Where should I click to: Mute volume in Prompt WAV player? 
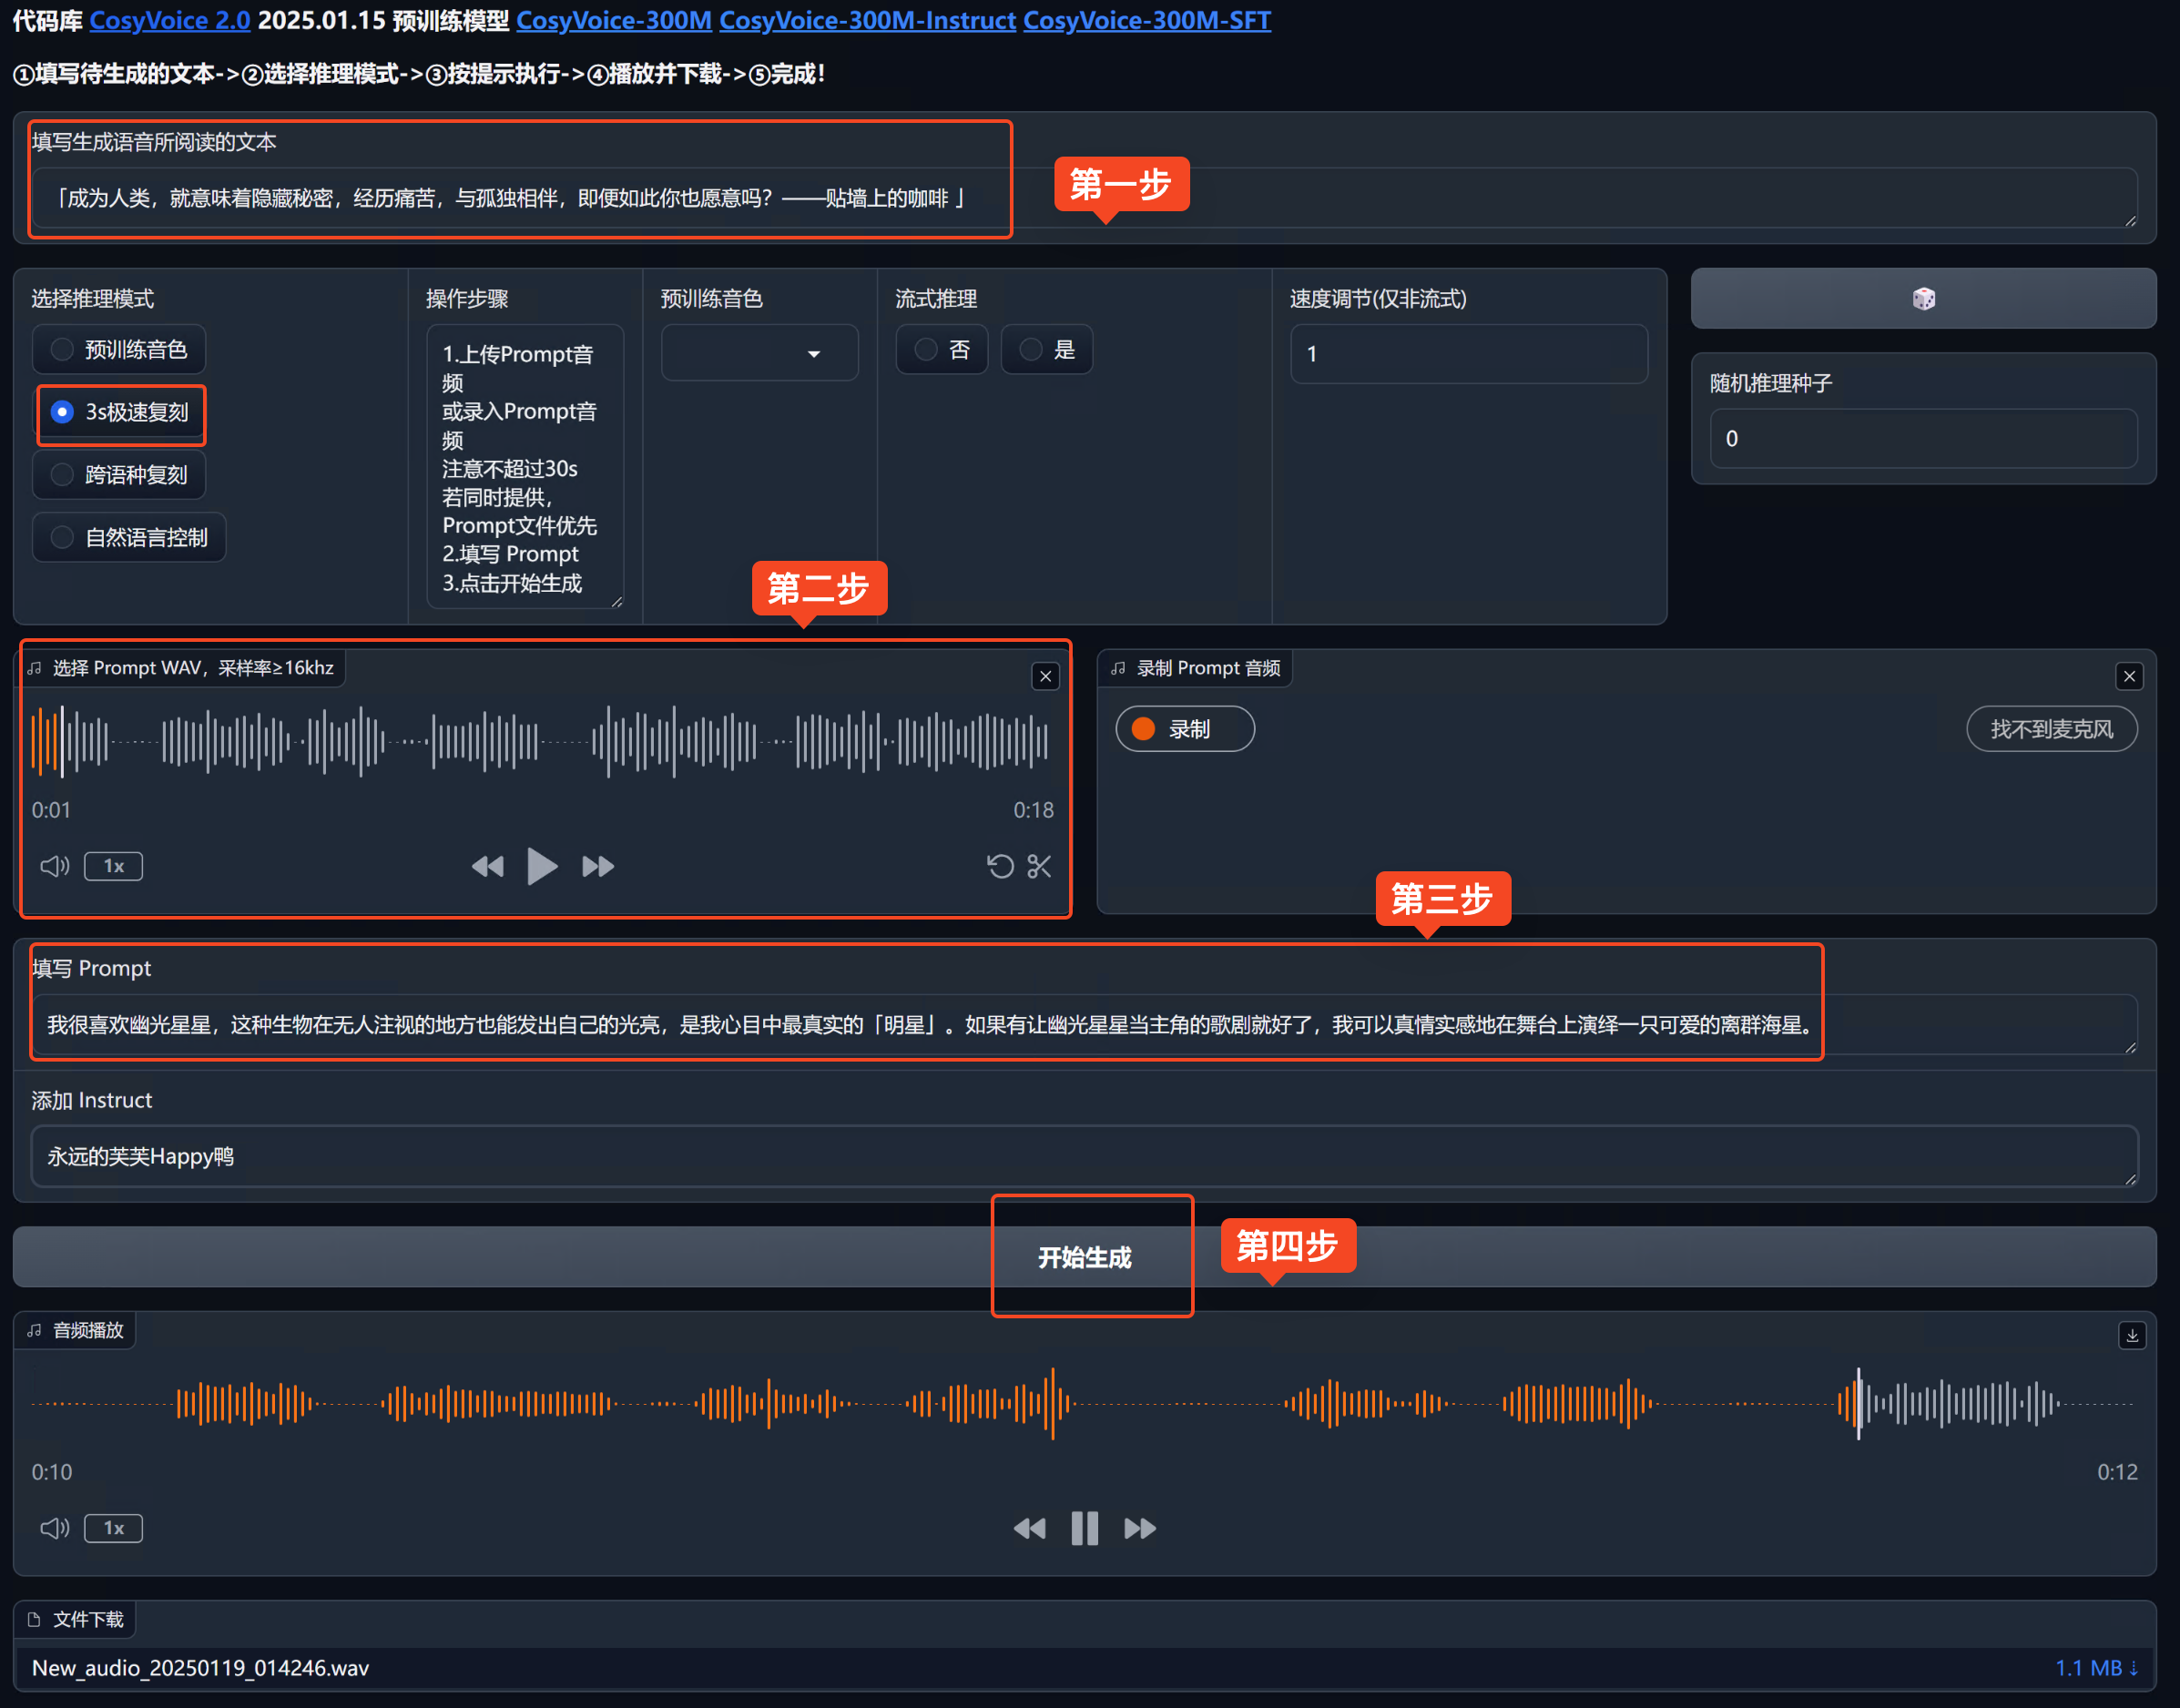(x=54, y=866)
